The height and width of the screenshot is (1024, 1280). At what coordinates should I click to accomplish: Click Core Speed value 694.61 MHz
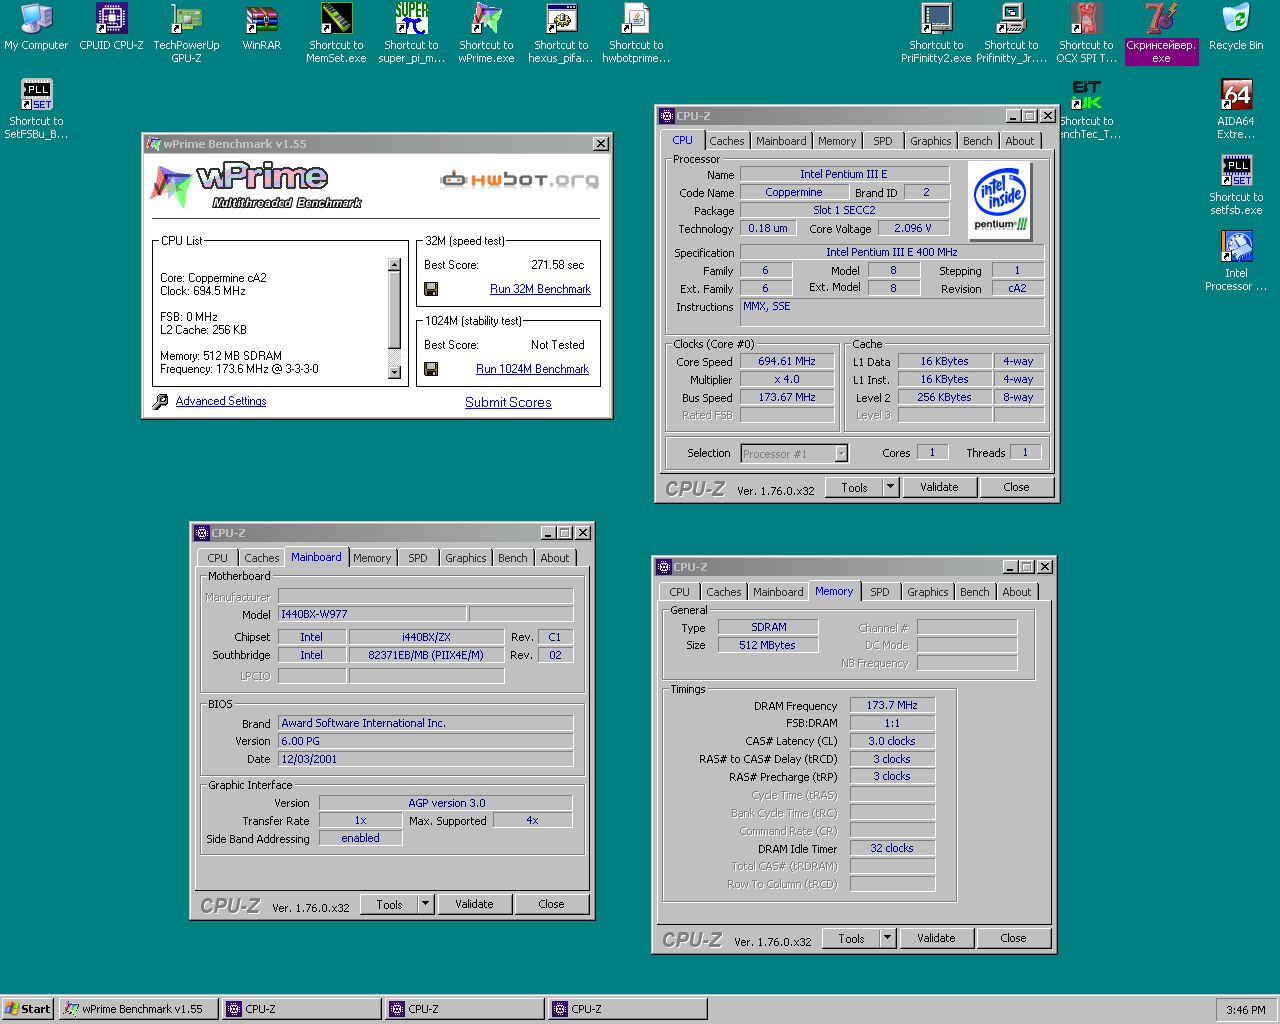pos(786,362)
